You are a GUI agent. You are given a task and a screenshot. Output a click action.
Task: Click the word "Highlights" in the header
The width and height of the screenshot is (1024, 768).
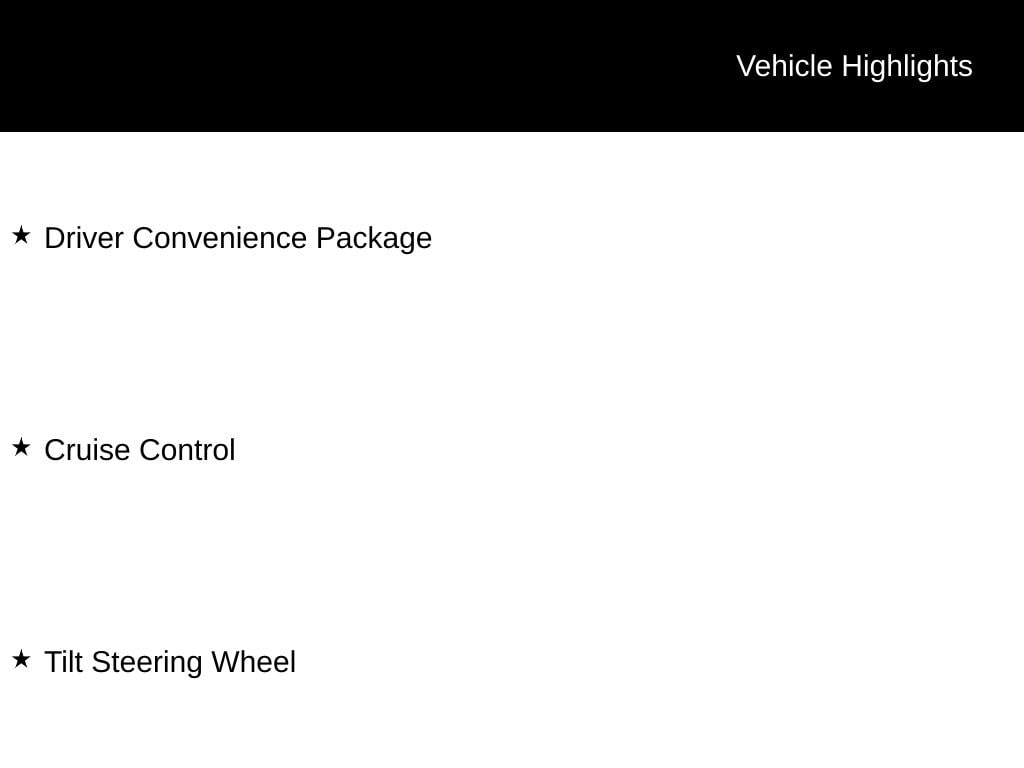pyautogui.click(x=907, y=66)
